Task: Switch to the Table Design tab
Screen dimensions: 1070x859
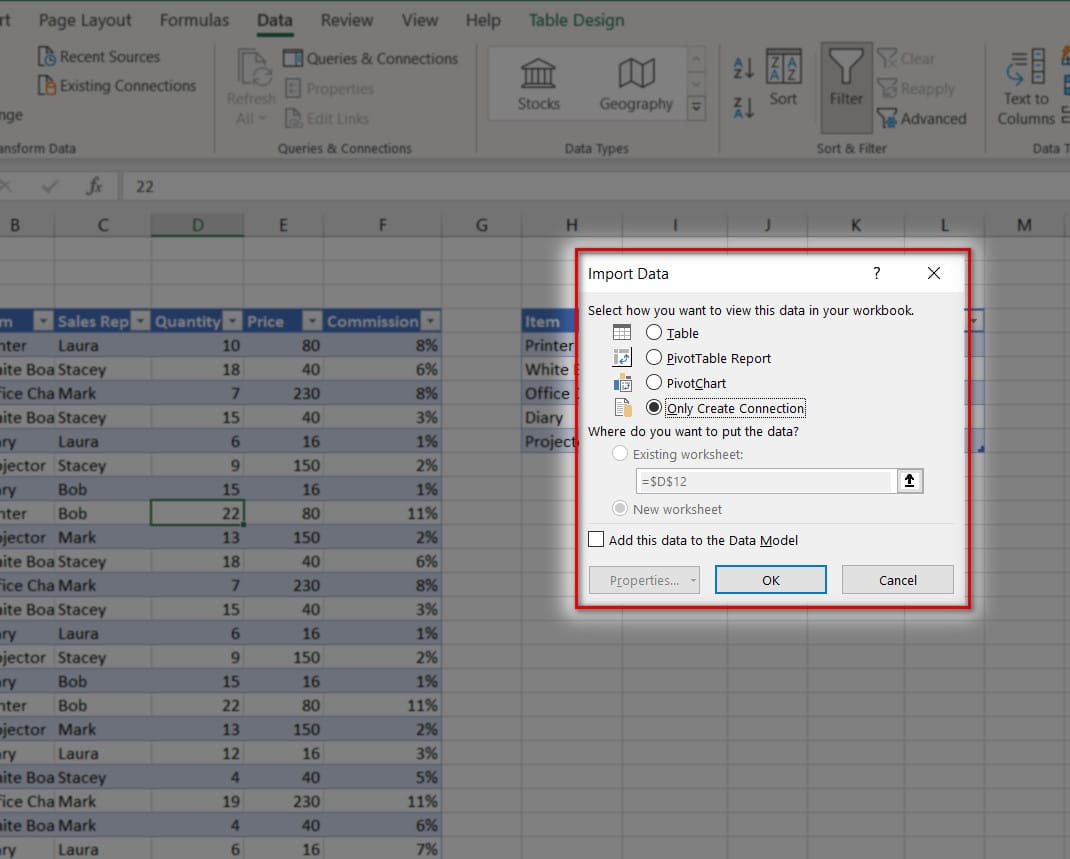Action: (576, 19)
